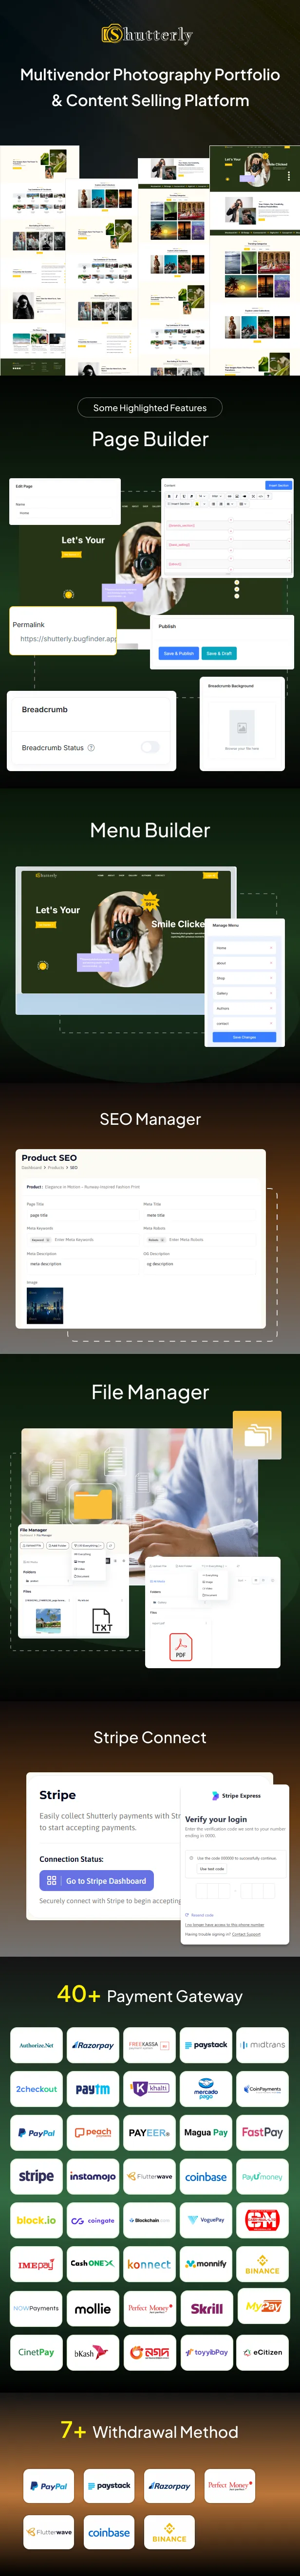Click Binance under Withdrawal Method
Image resolution: width=300 pixels, height=2576 pixels.
tap(169, 2532)
